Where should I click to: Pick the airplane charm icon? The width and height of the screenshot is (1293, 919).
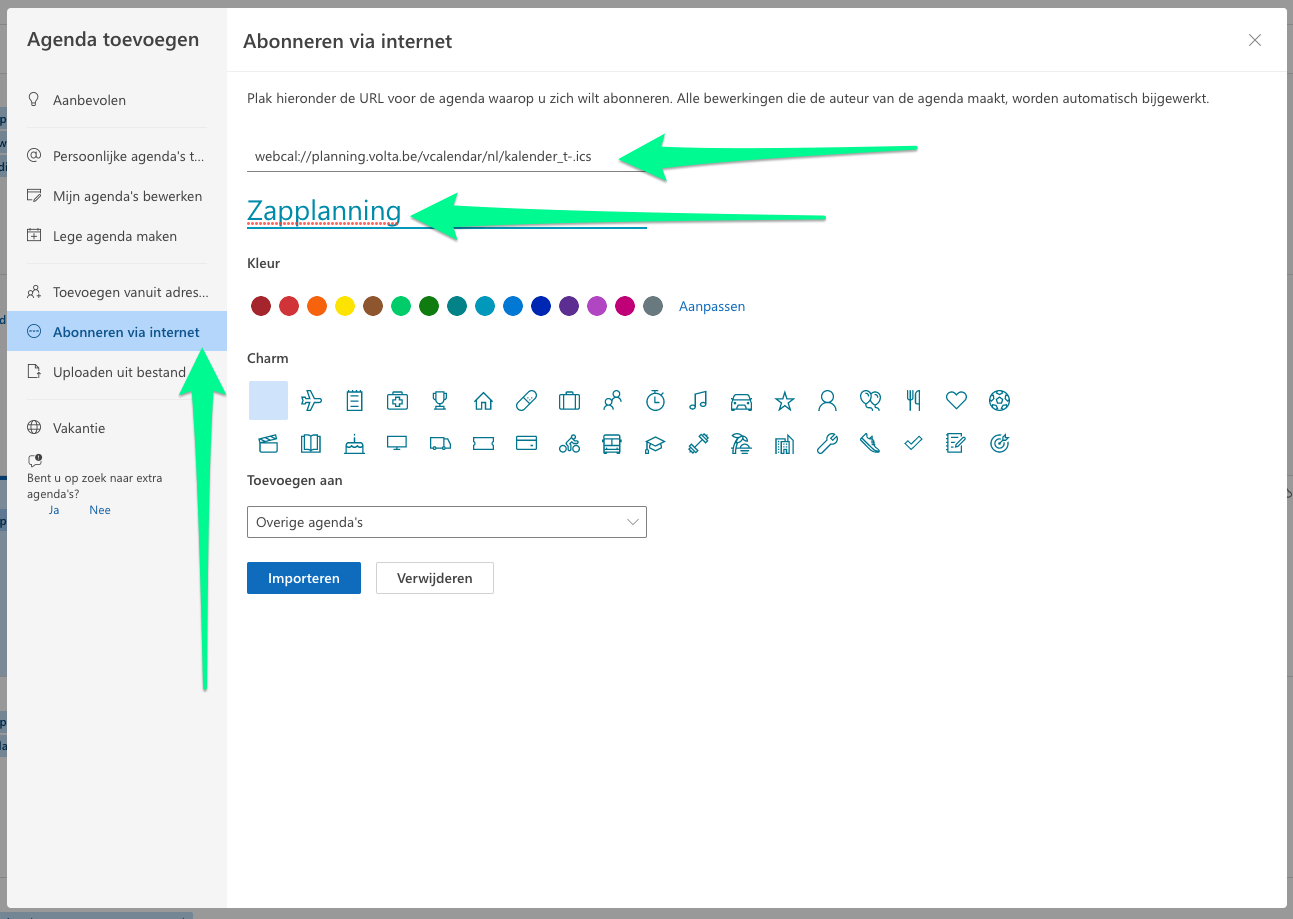311,401
